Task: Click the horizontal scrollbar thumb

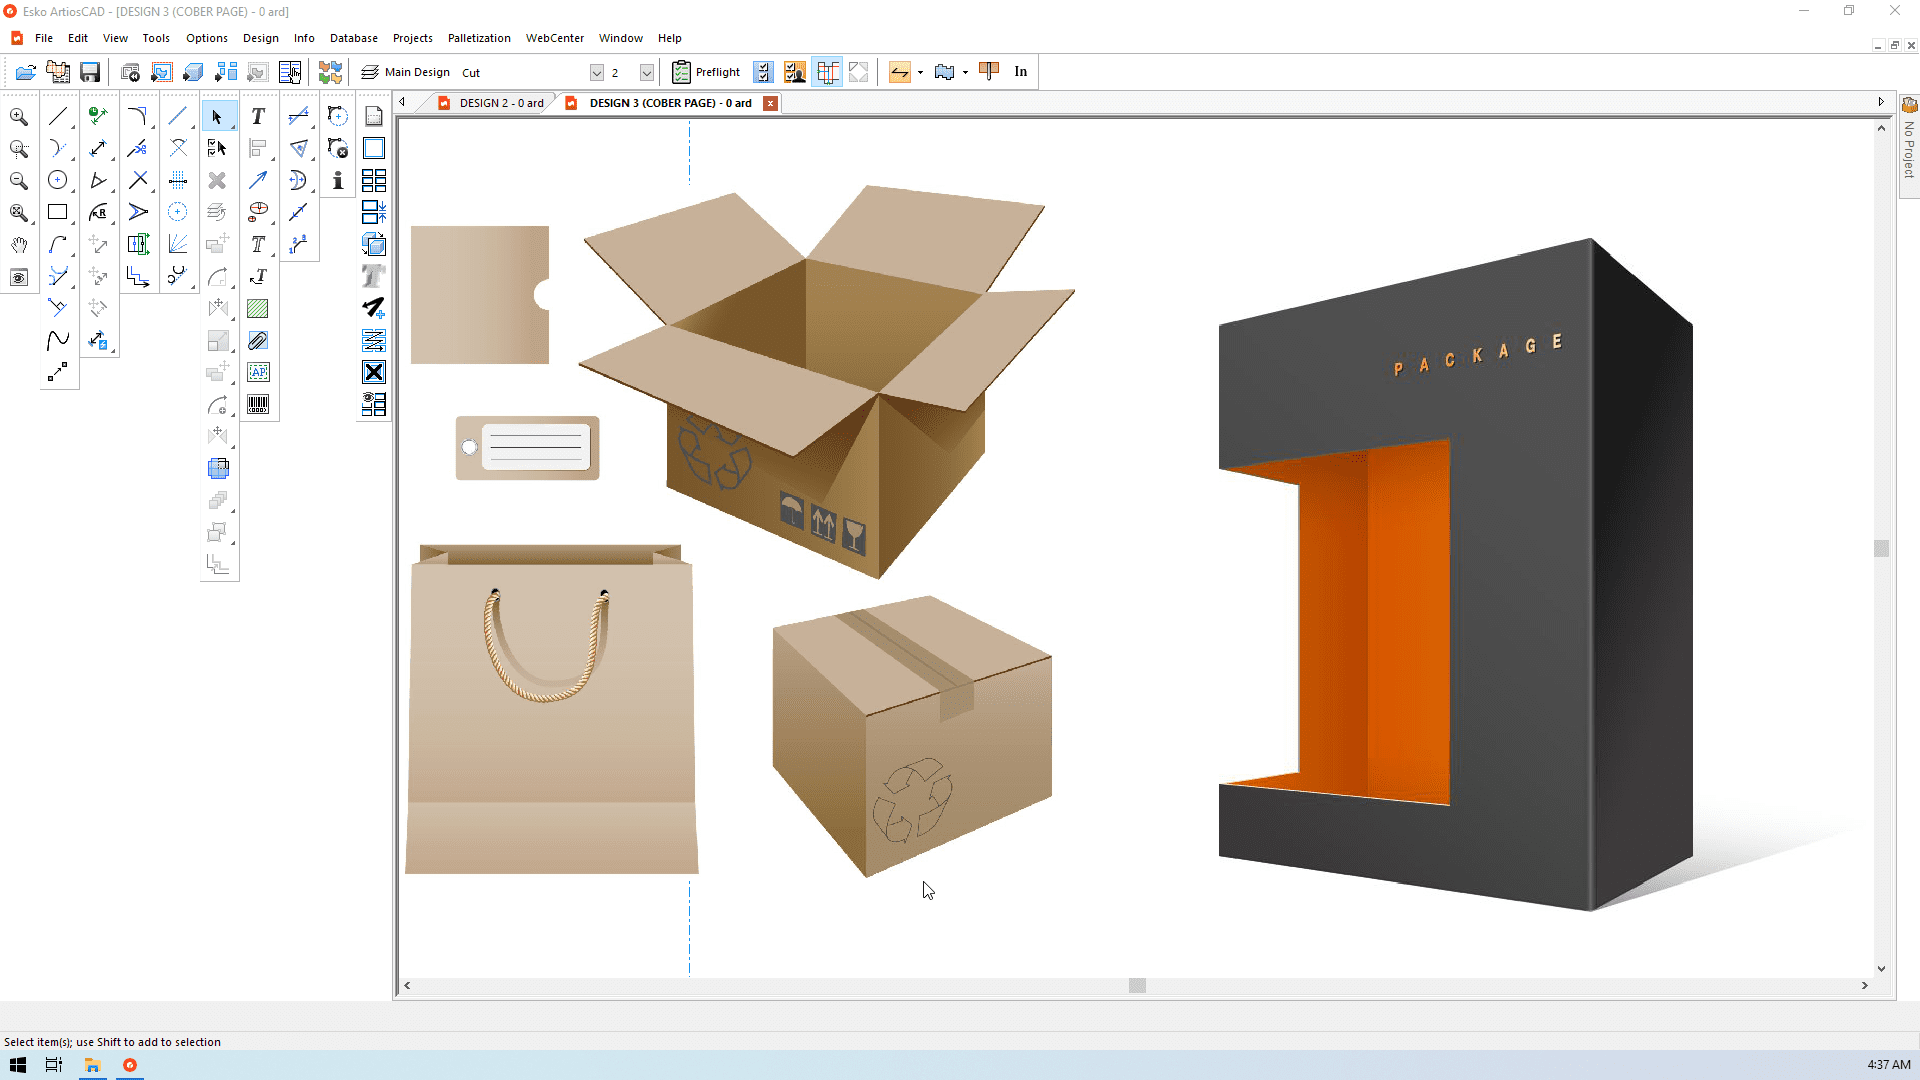Action: pos(1137,985)
